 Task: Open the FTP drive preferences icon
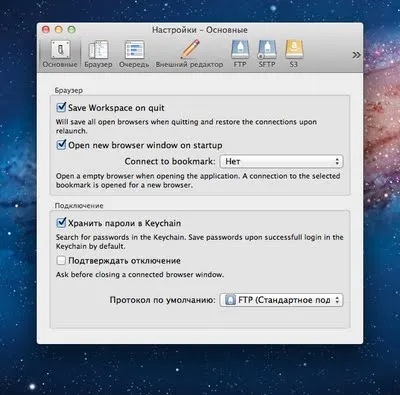(240, 50)
